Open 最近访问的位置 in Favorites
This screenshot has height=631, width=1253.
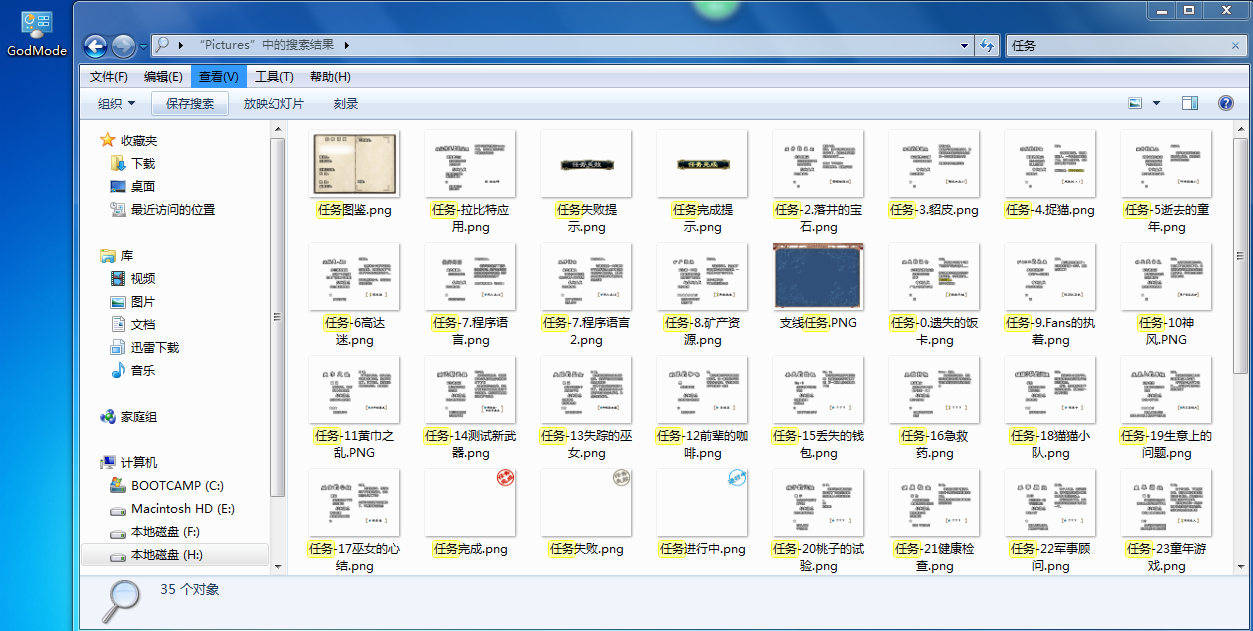point(173,209)
